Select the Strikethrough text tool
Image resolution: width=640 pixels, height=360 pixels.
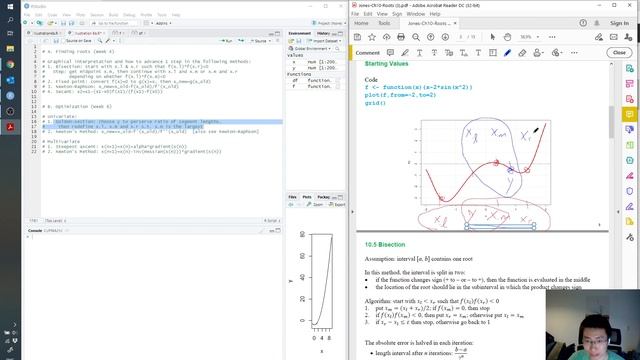click(434, 53)
